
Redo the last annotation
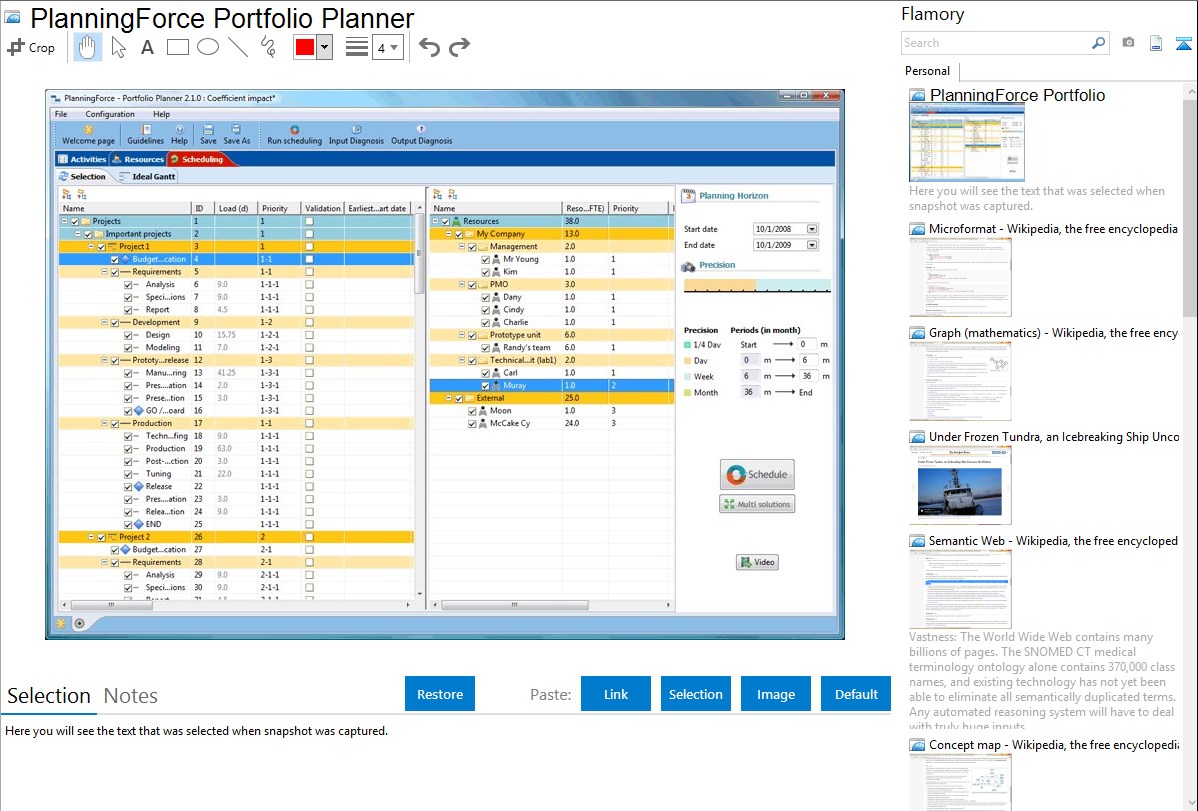tap(459, 47)
